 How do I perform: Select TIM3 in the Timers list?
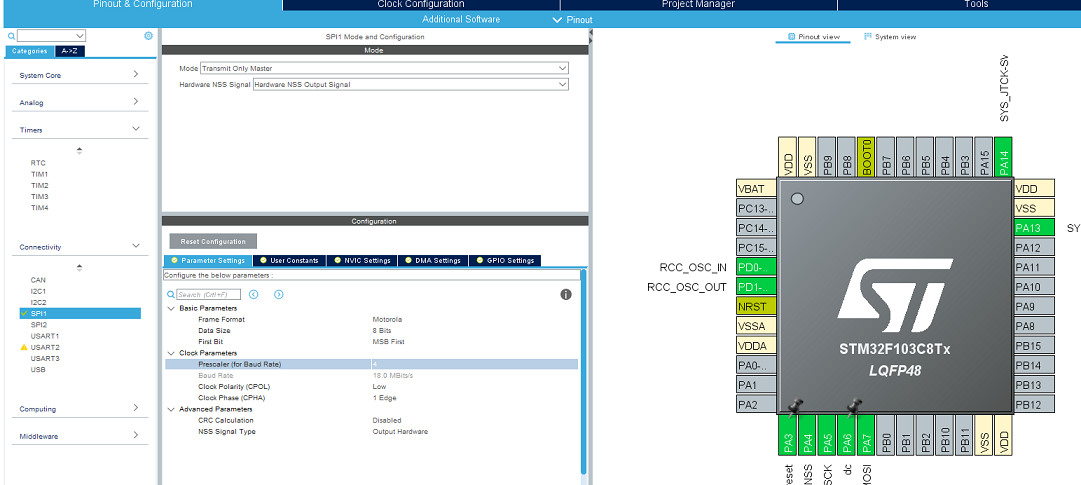[x=39, y=197]
